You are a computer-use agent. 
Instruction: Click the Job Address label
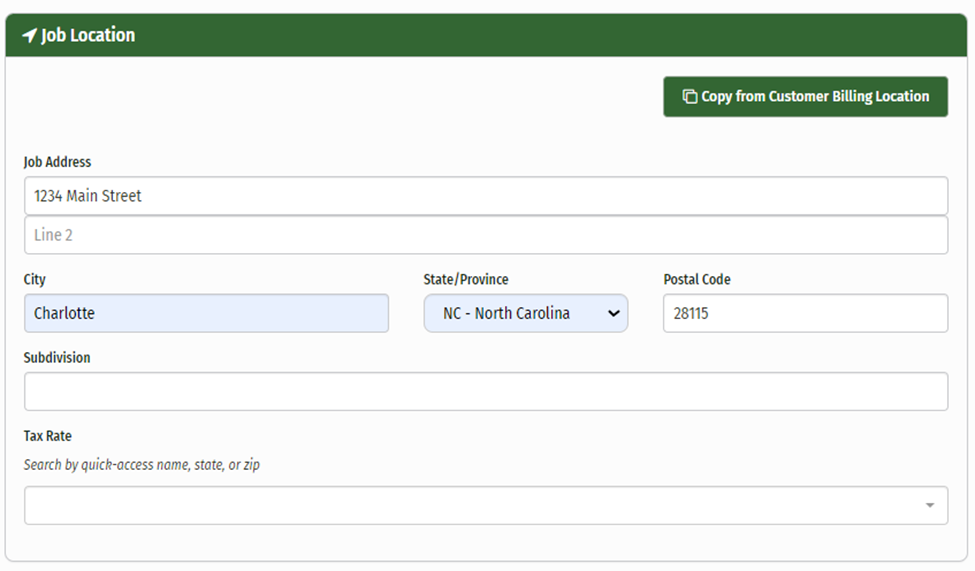(57, 162)
